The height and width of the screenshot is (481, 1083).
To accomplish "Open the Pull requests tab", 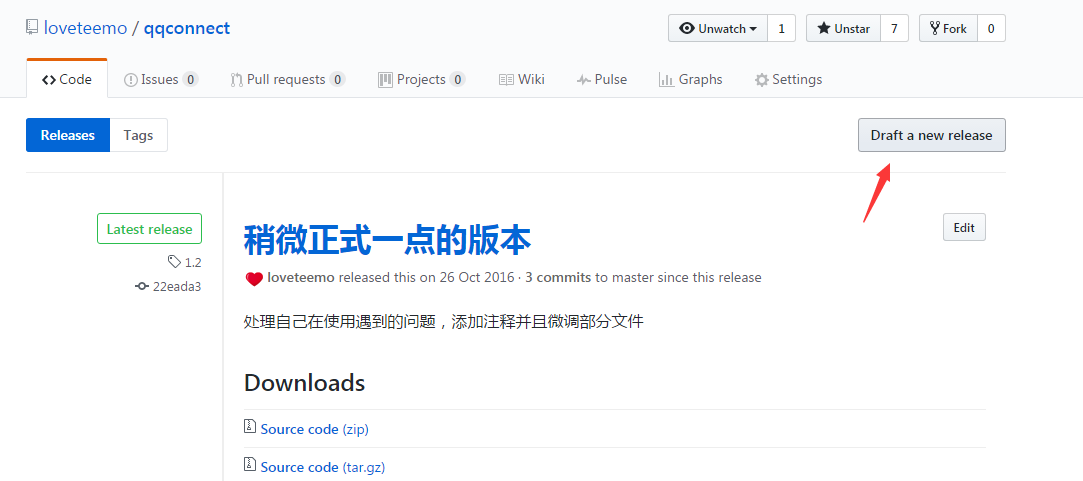I will [x=287, y=79].
